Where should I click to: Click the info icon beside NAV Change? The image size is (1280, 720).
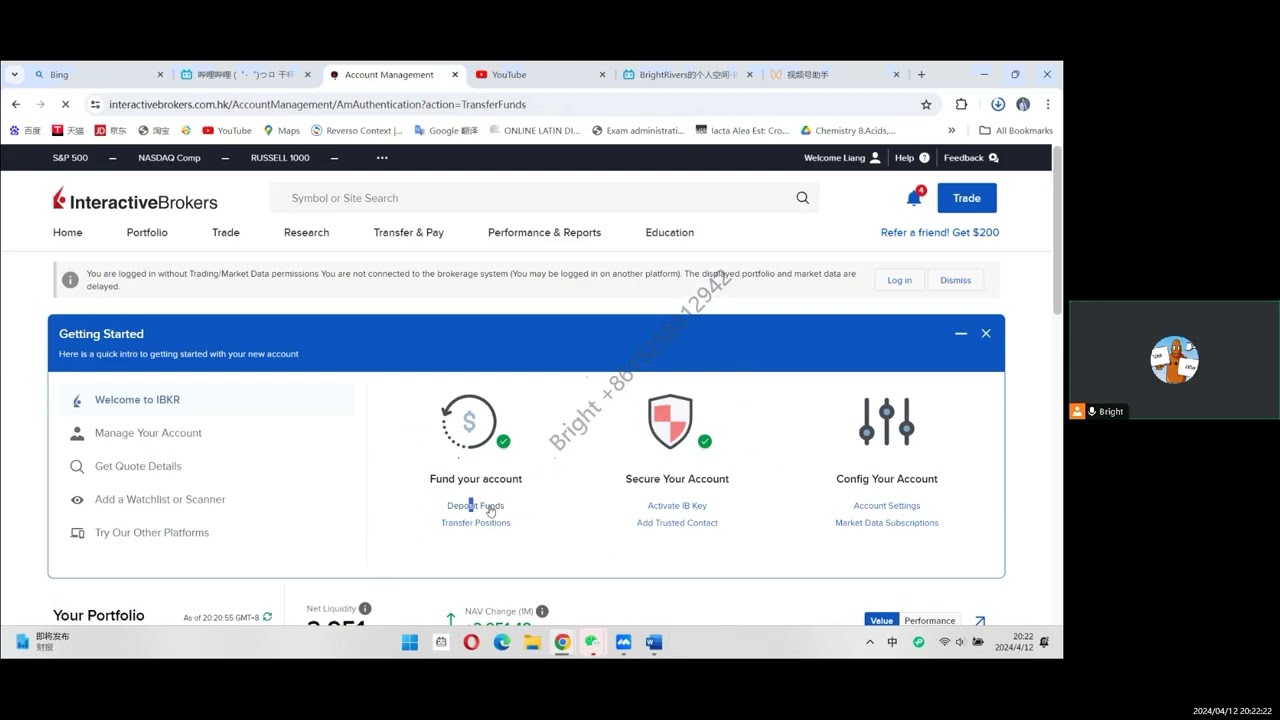click(x=542, y=611)
